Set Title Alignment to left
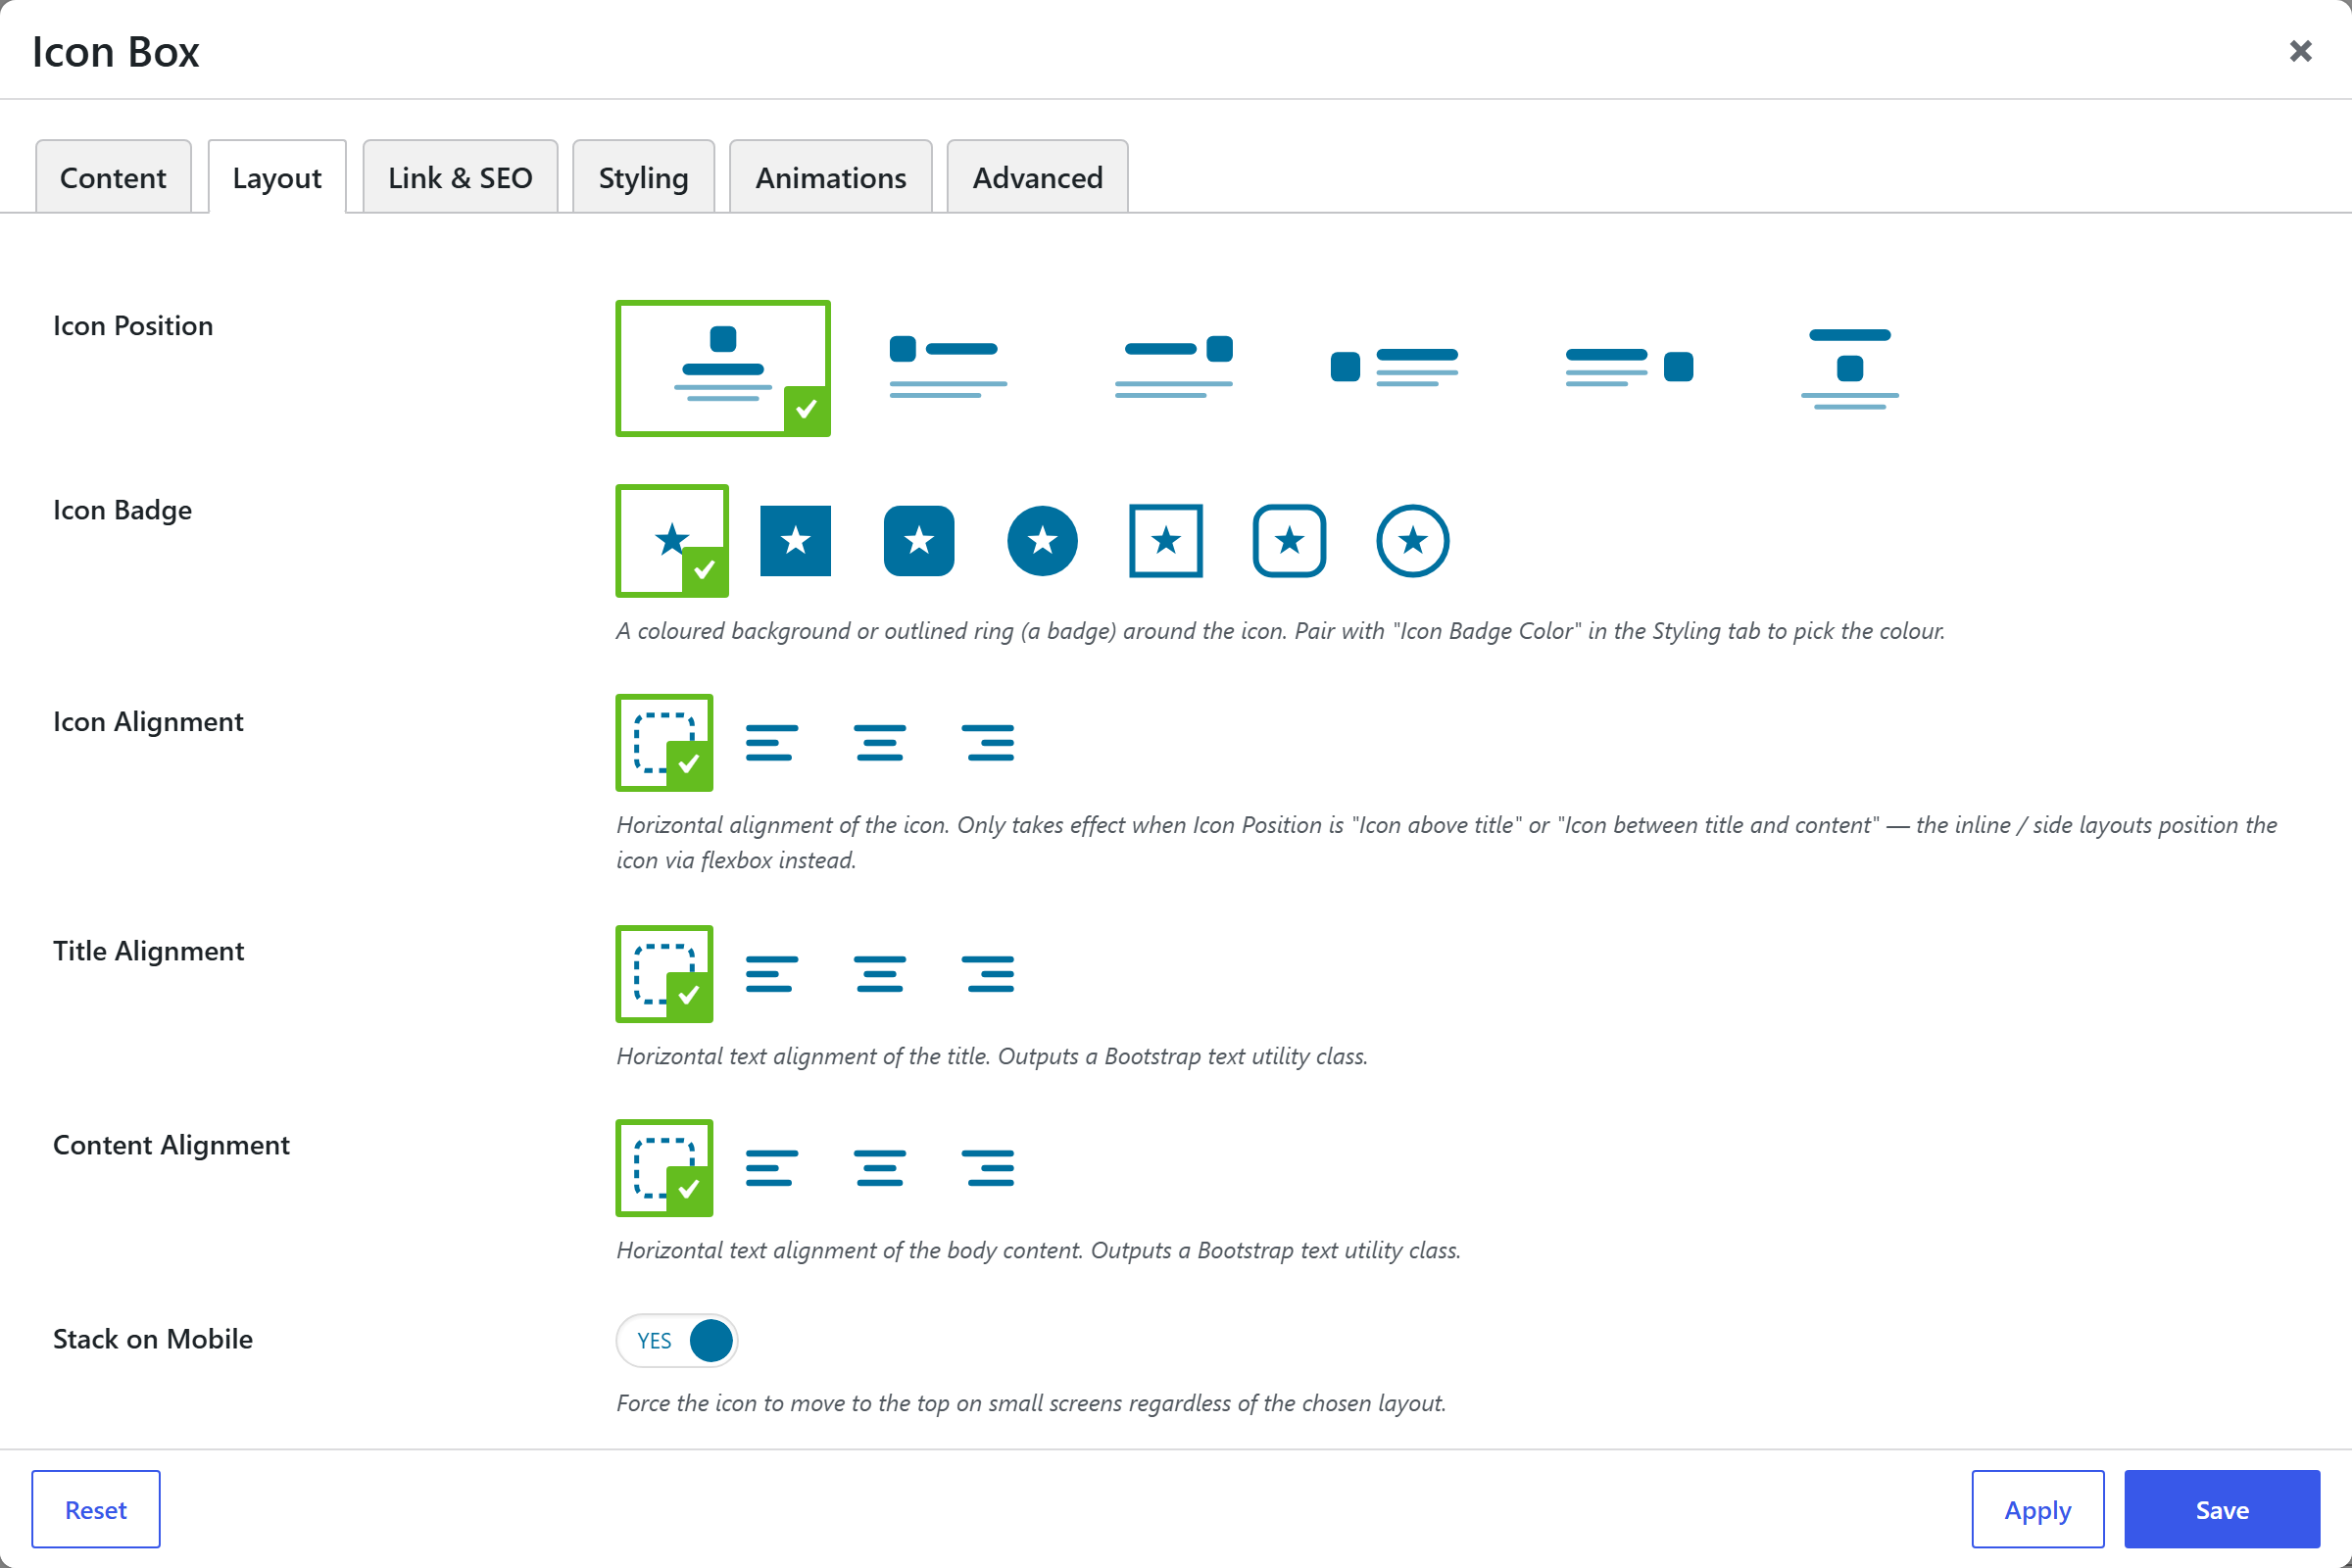 (x=771, y=974)
